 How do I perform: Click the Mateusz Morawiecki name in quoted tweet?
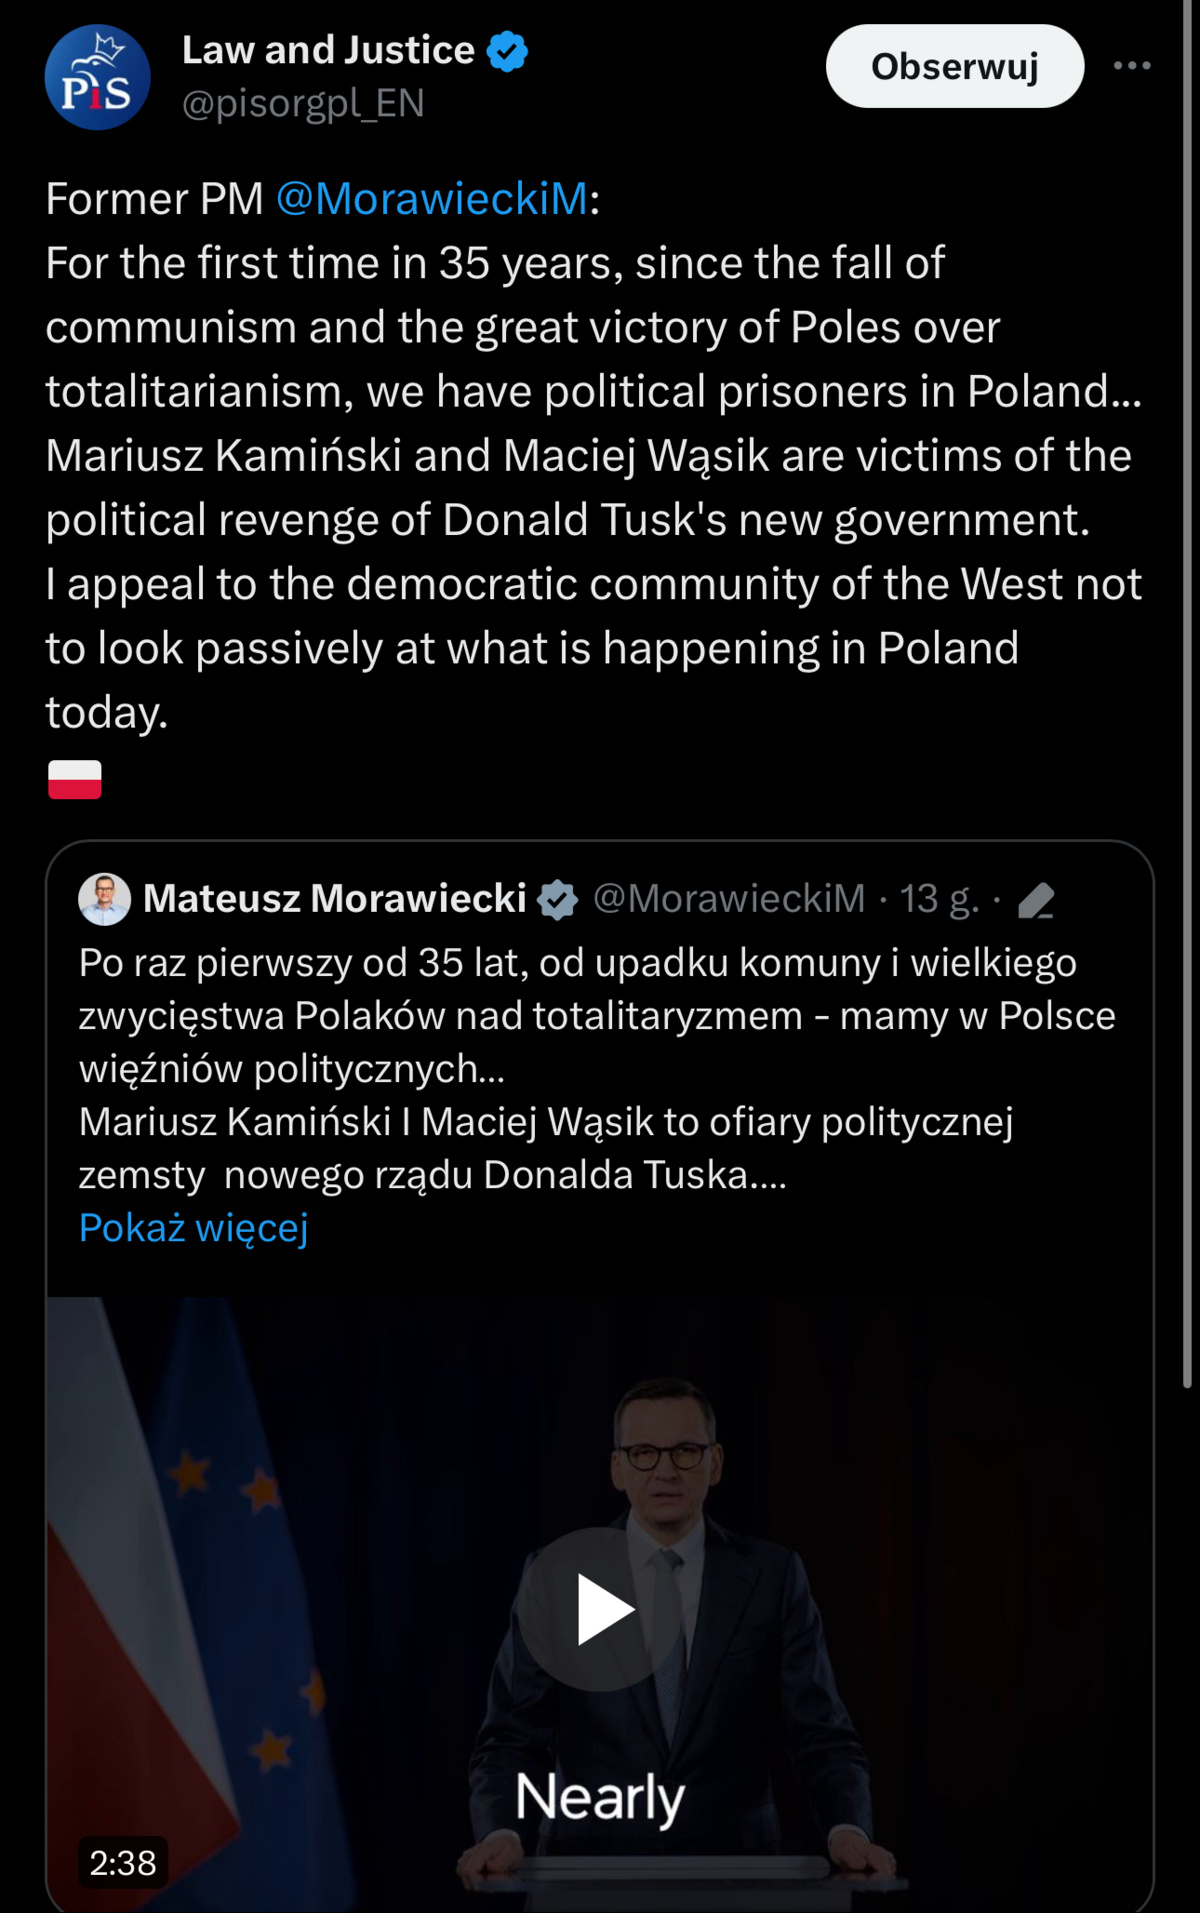click(335, 898)
